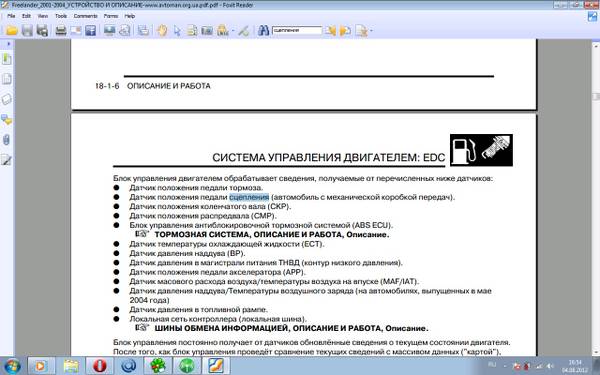Open the ICQ flower taskbar icon
600x375 pixels.
point(157,365)
